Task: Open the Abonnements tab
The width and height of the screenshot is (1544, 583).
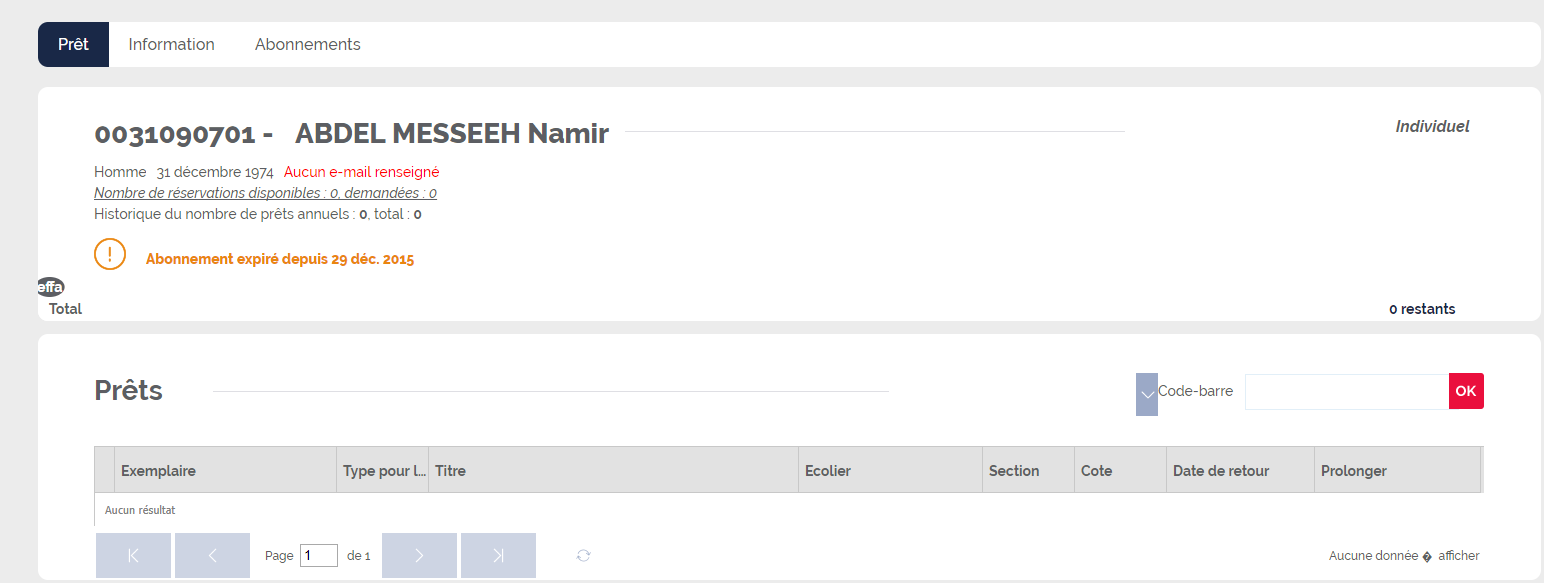Action: pos(308,45)
